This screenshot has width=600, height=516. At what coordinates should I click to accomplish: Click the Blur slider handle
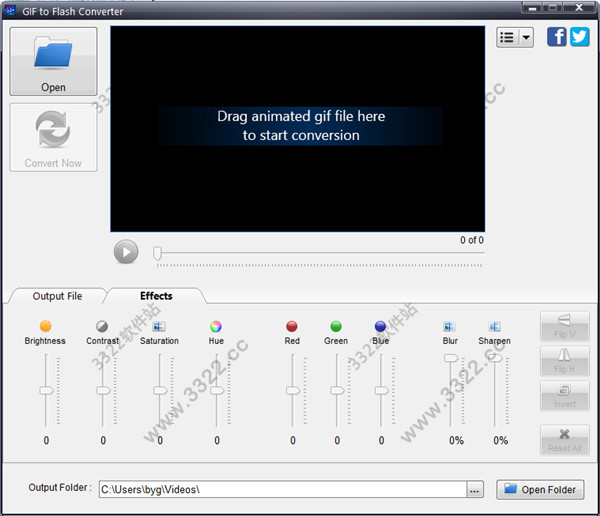pos(451,358)
